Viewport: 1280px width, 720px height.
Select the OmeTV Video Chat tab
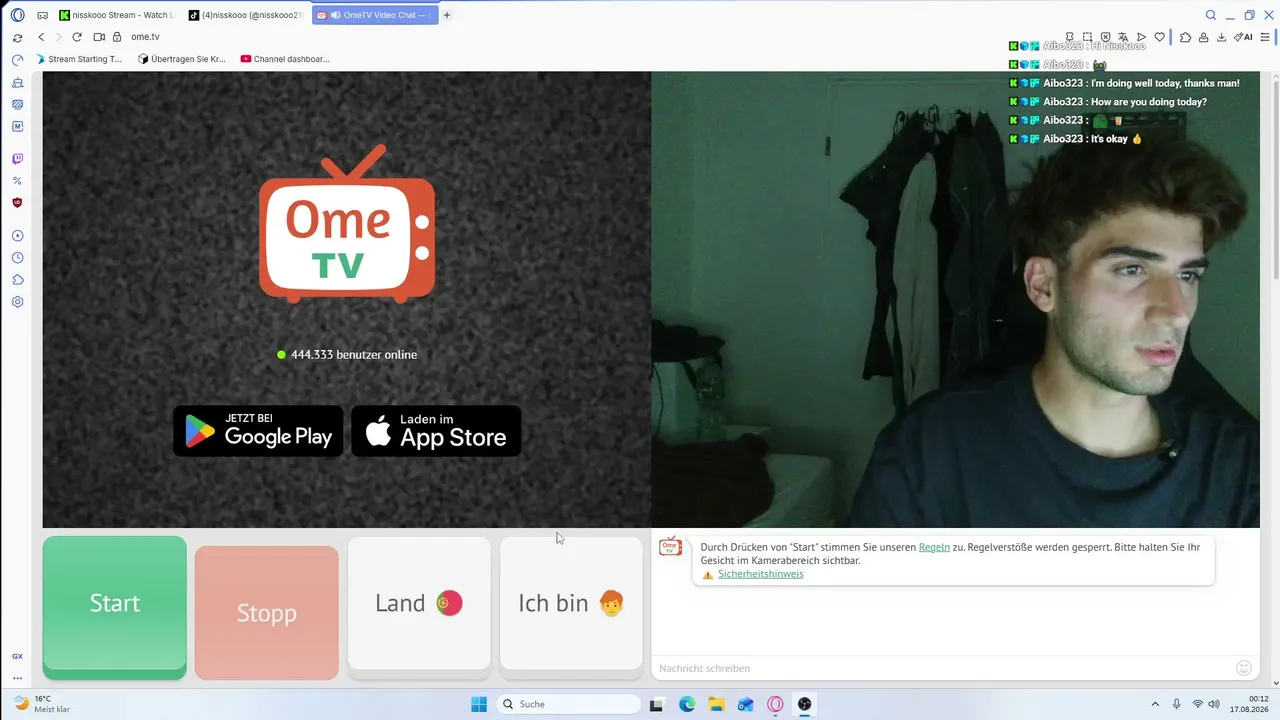(375, 15)
